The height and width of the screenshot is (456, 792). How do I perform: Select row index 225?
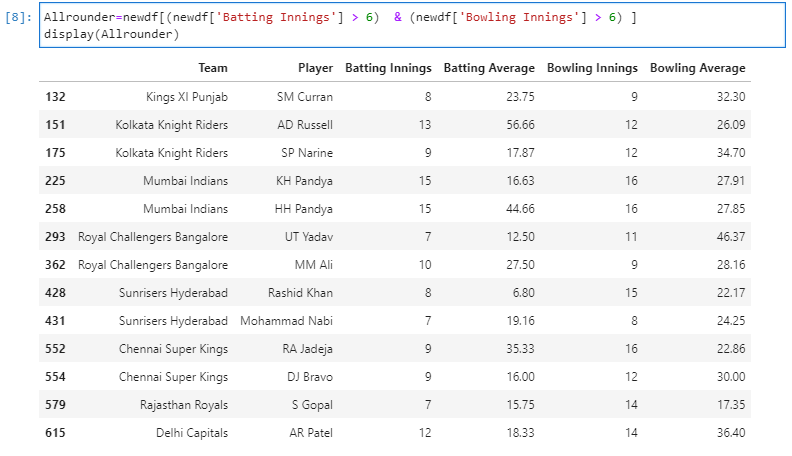tap(55, 181)
